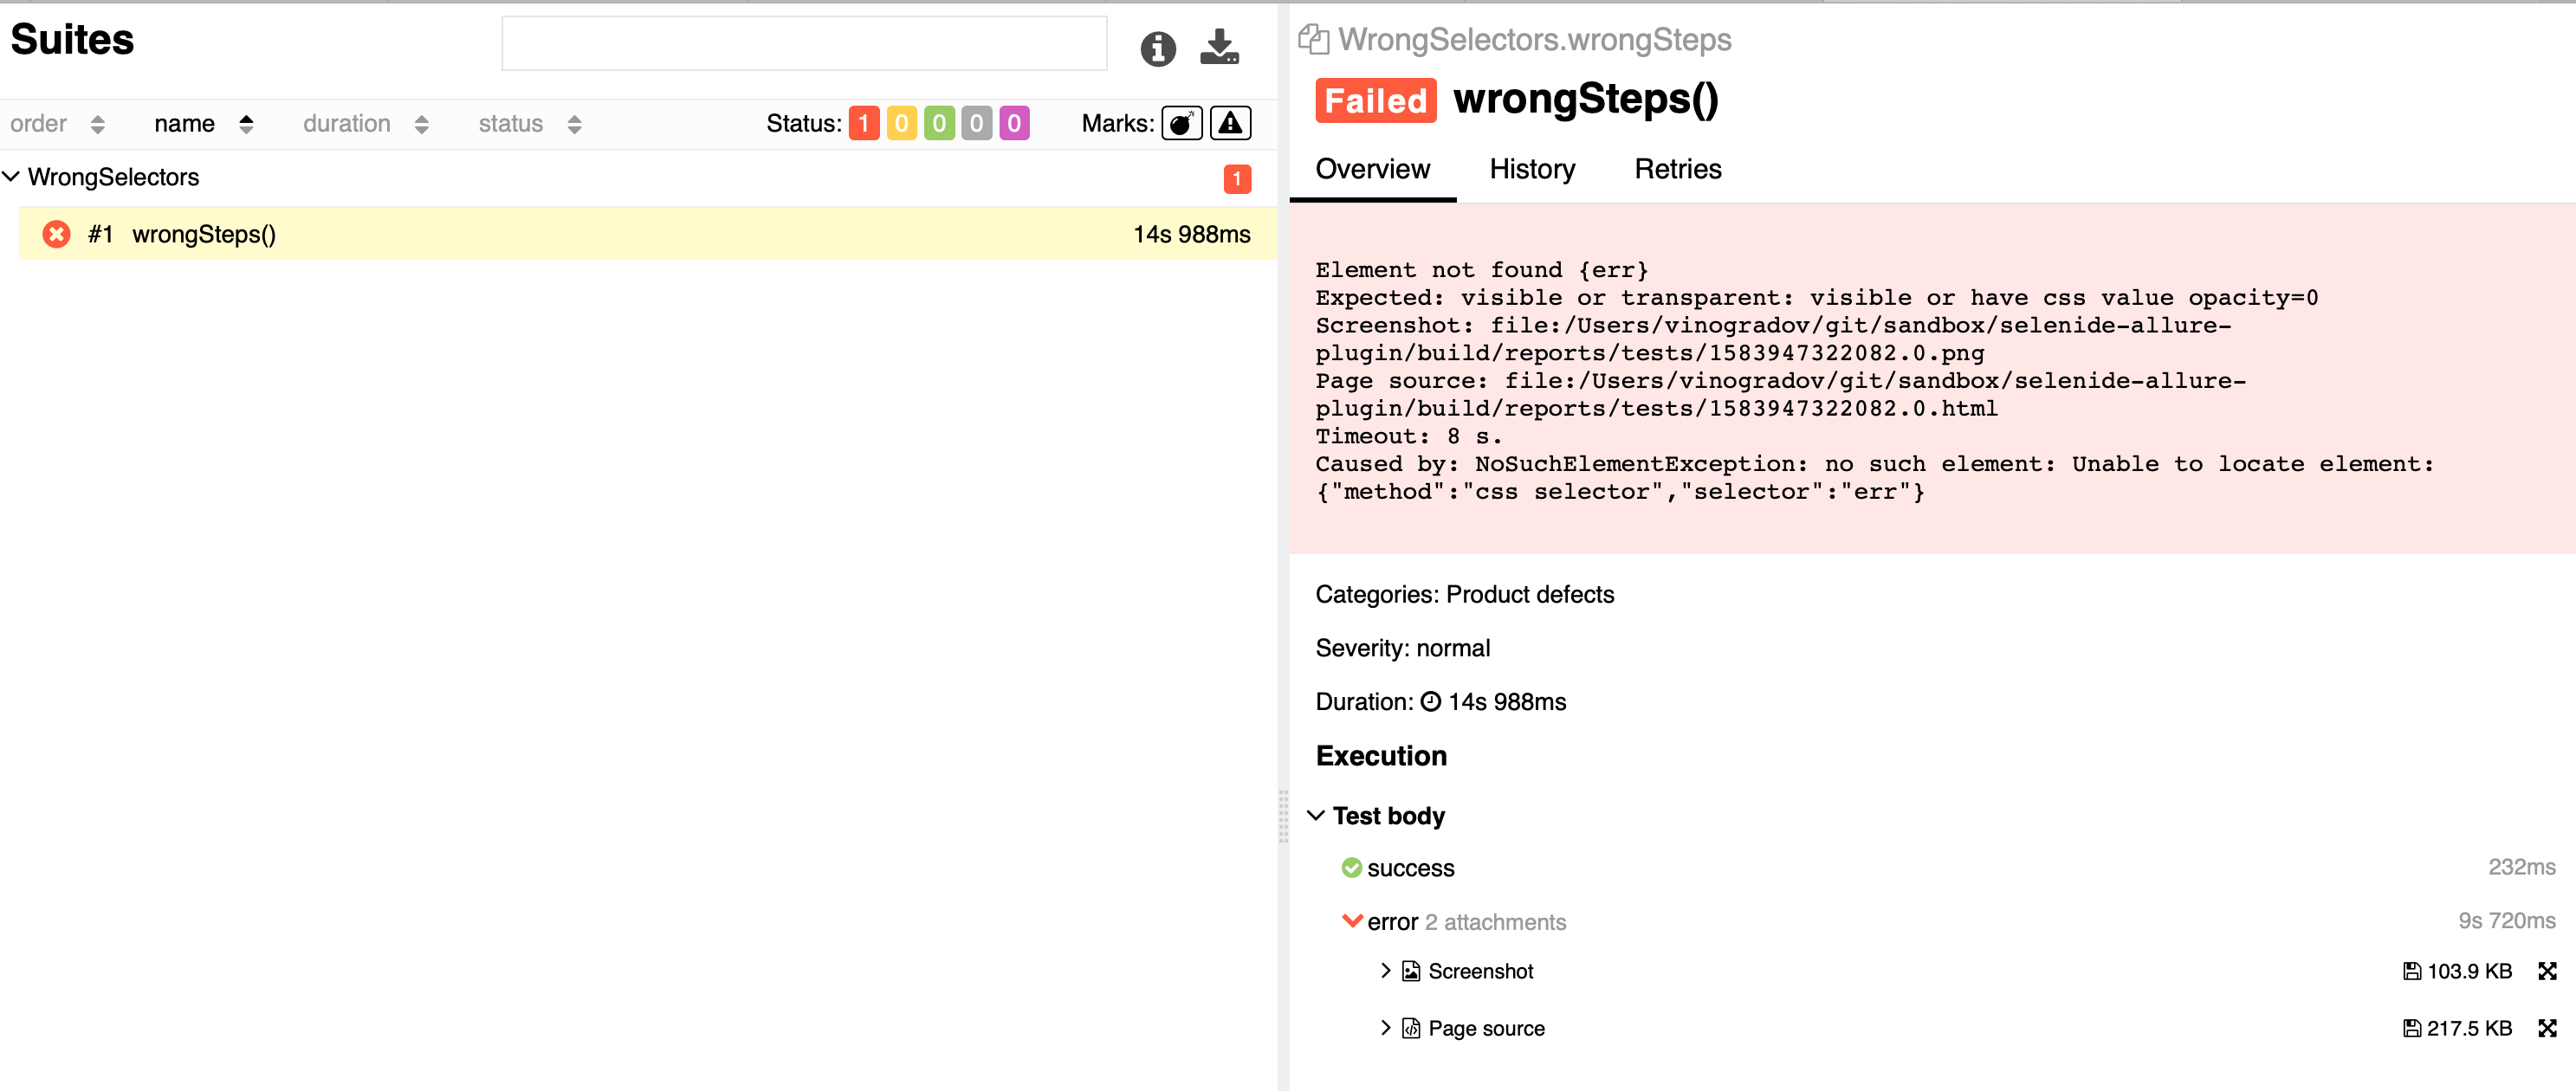This screenshot has height=1091, width=2576.
Task: Toggle the yellow broken status filter
Action: point(901,123)
